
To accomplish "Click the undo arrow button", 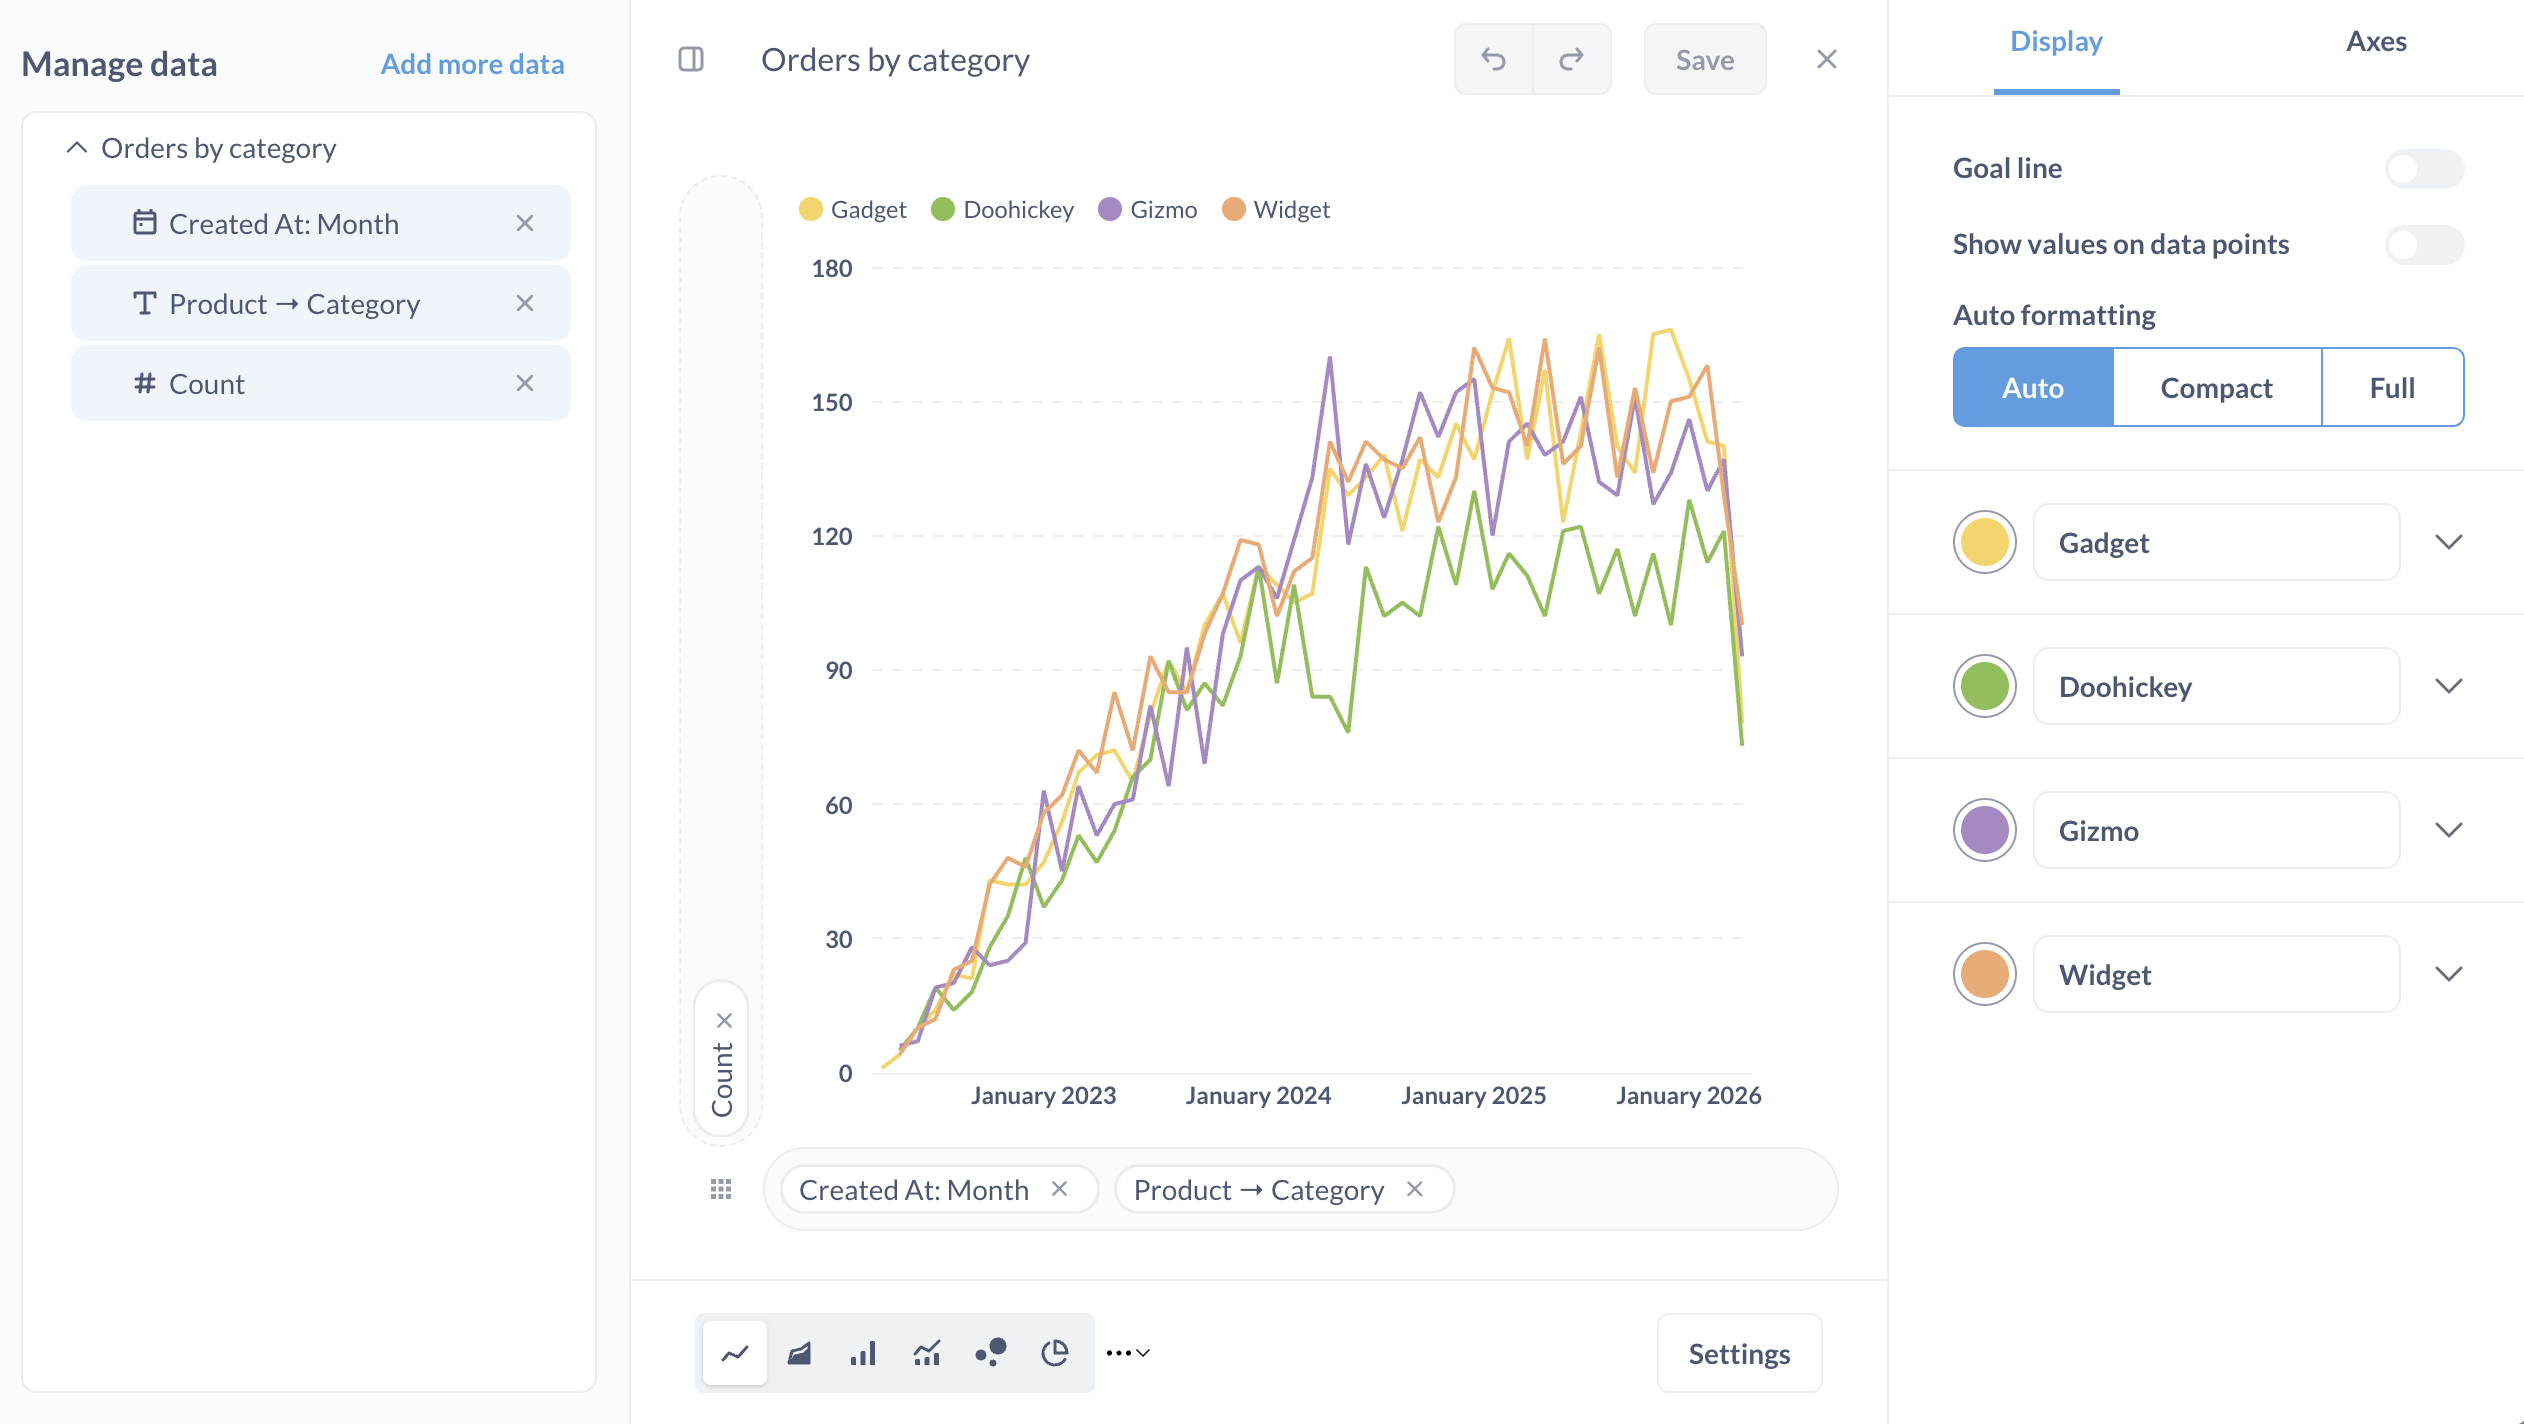I will (1493, 60).
